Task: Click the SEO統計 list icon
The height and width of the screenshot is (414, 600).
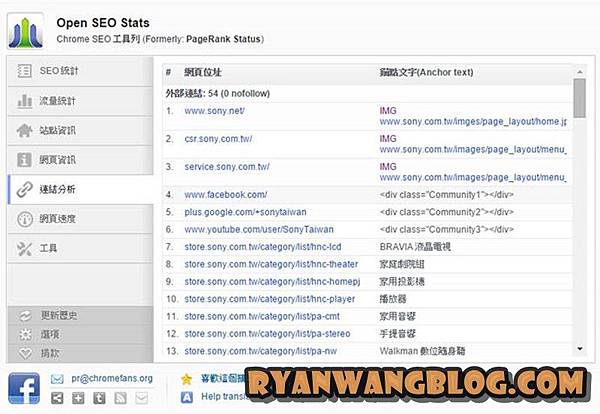Action: click(x=24, y=71)
